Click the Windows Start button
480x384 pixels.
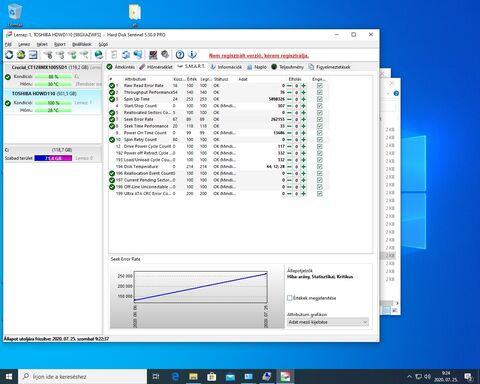click(9, 377)
